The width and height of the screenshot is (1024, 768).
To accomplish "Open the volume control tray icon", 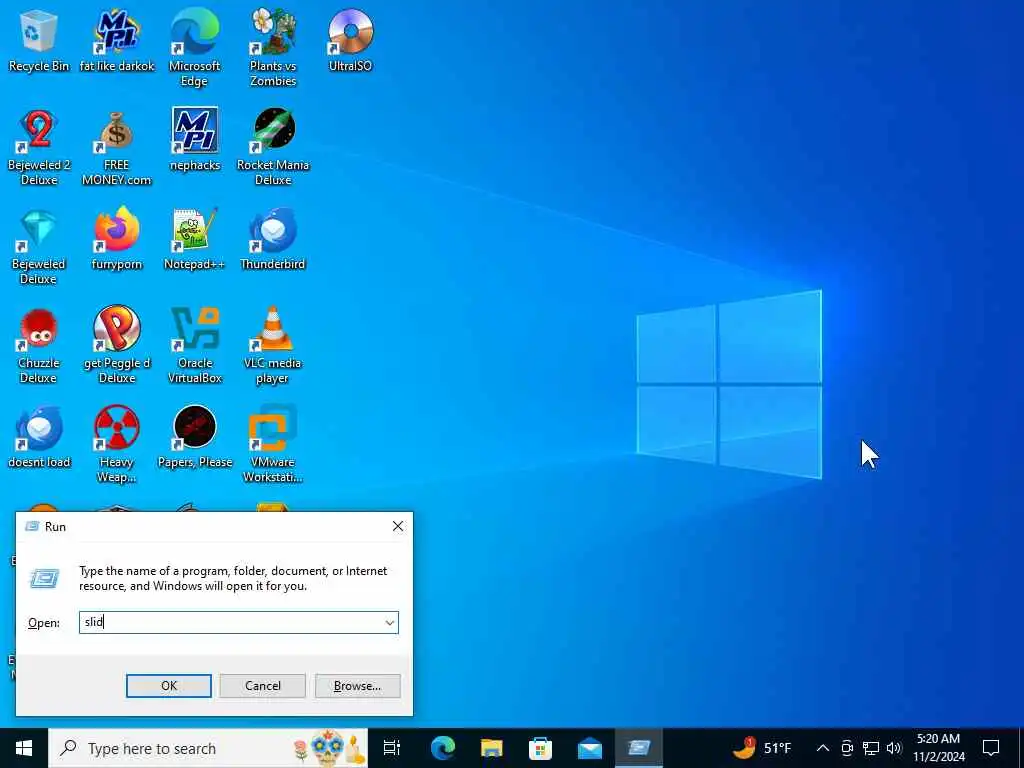I will pos(894,748).
